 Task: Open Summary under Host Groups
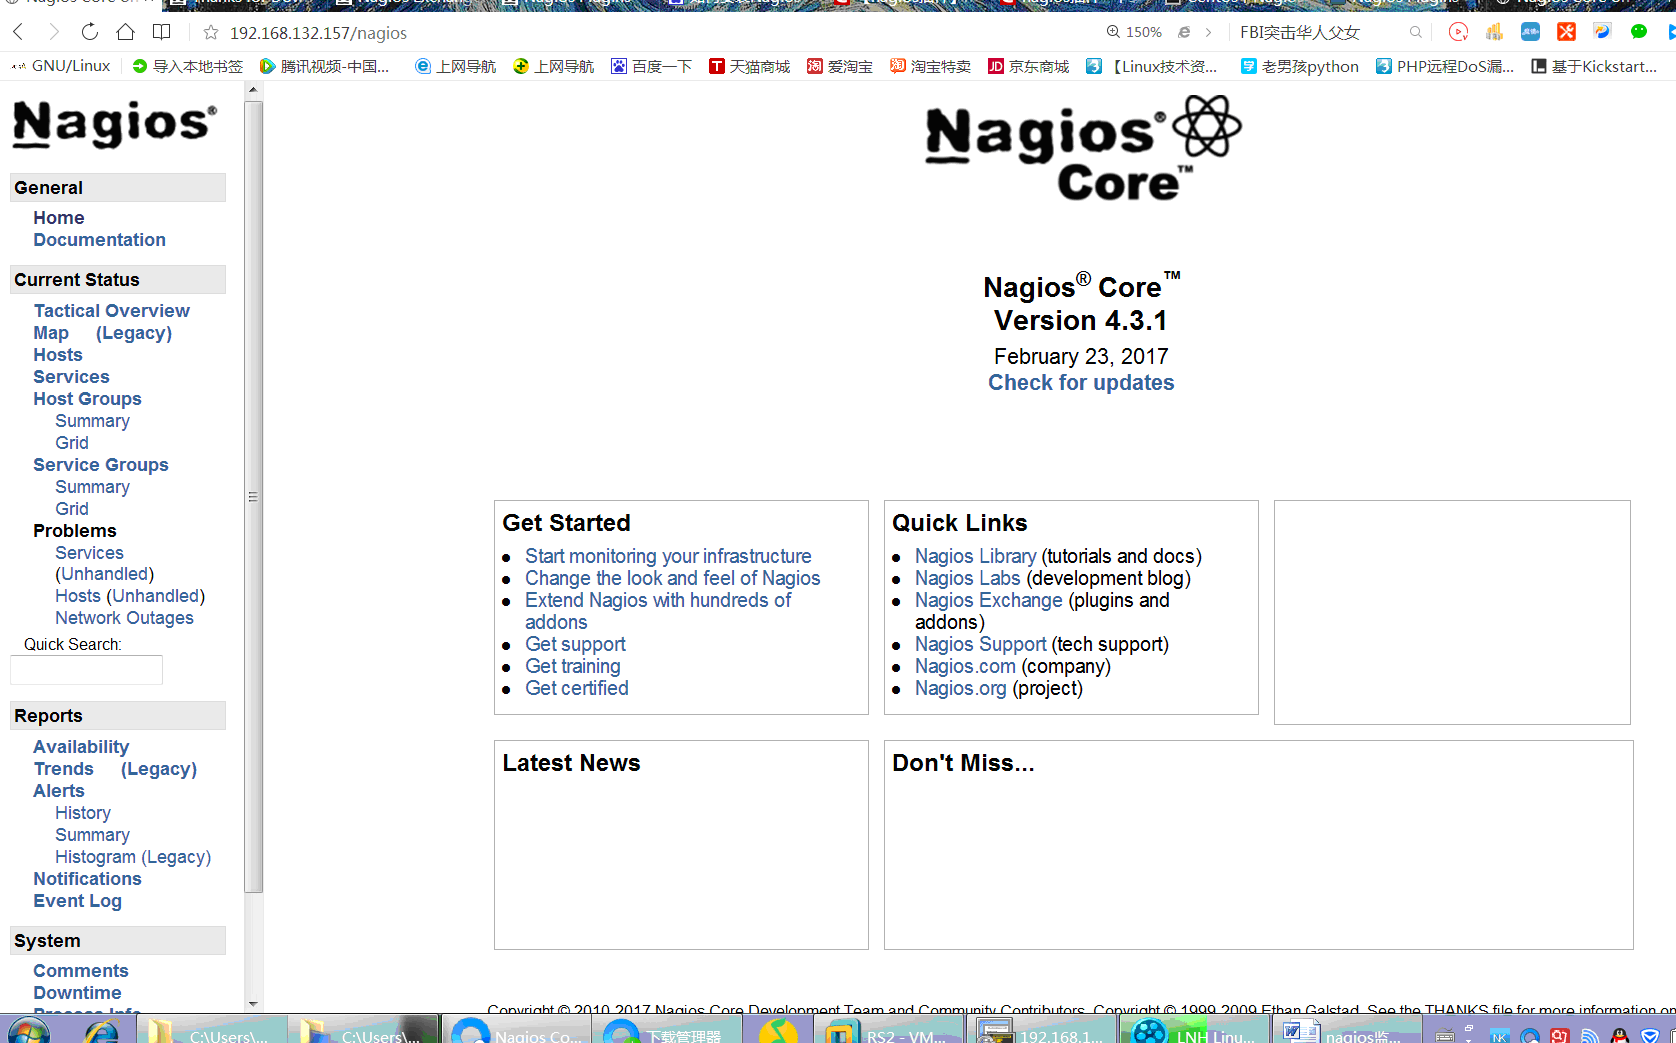pyautogui.click(x=92, y=421)
